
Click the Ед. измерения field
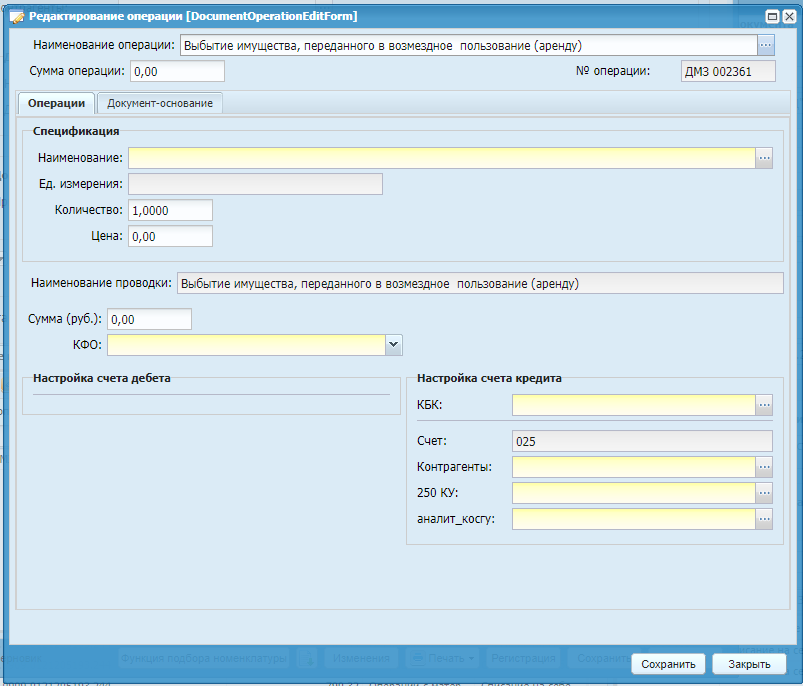coord(256,184)
